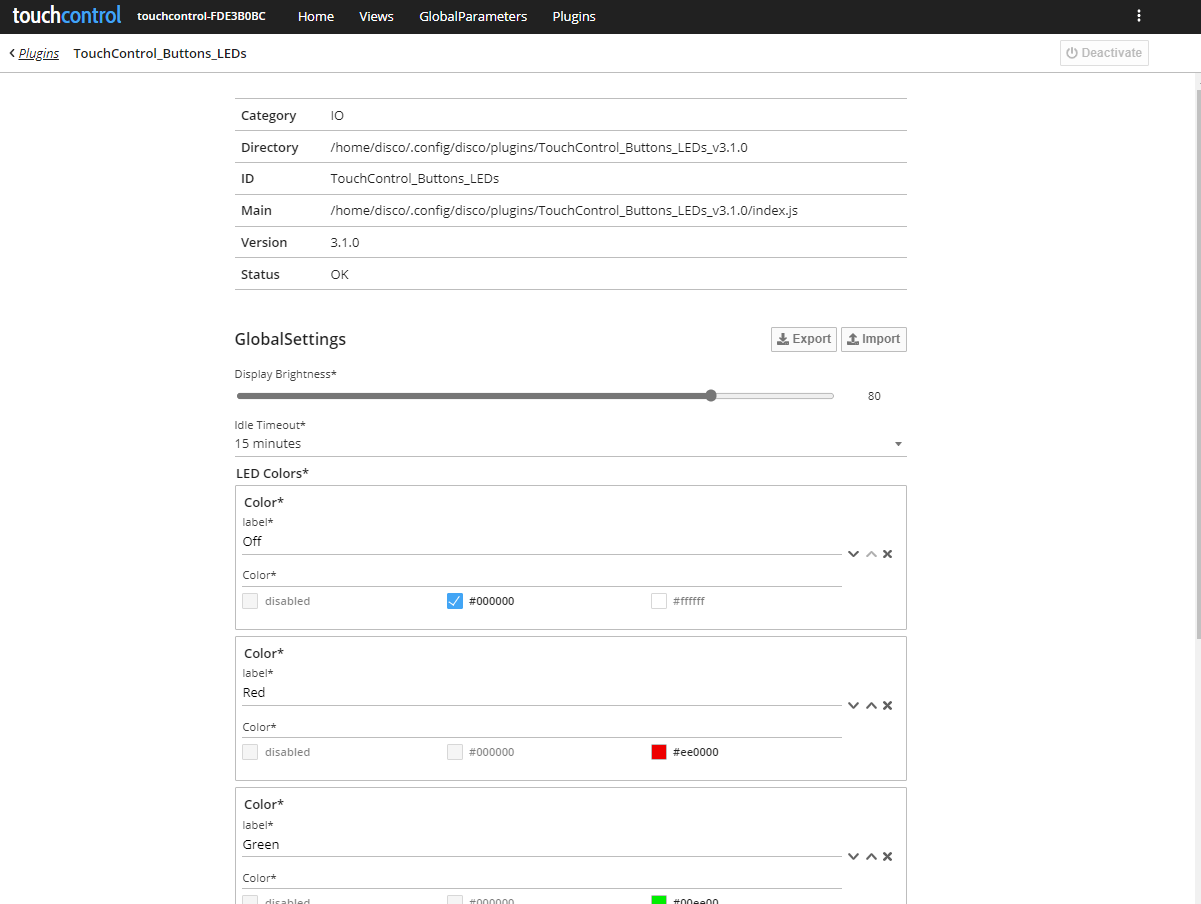Uncheck #000000 on the Off color
The width and height of the screenshot is (1201, 904).
pyautogui.click(x=455, y=600)
